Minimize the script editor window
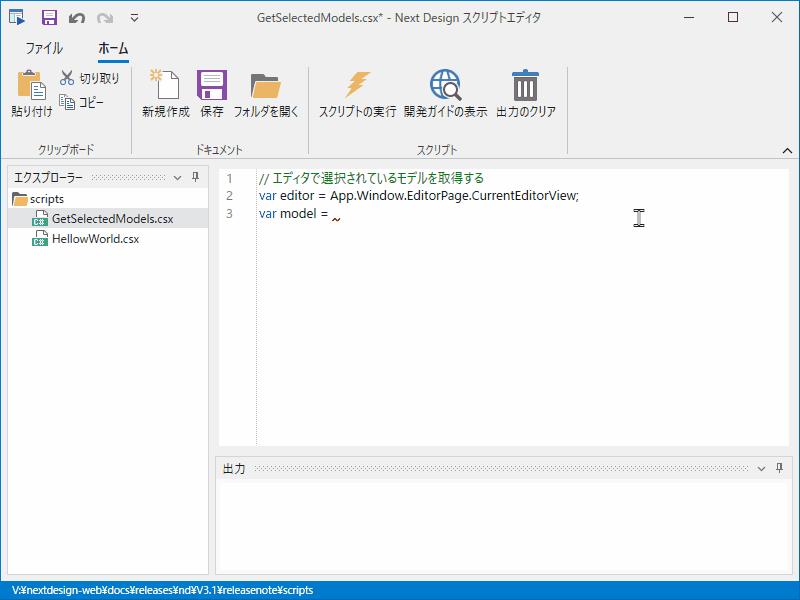This screenshot has height=600, width=800. 689,17
